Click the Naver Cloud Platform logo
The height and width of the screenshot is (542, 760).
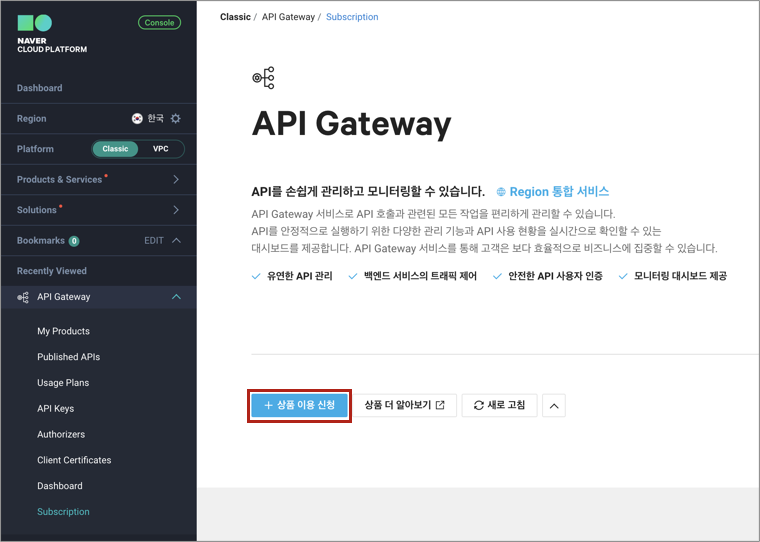point(52,33)
